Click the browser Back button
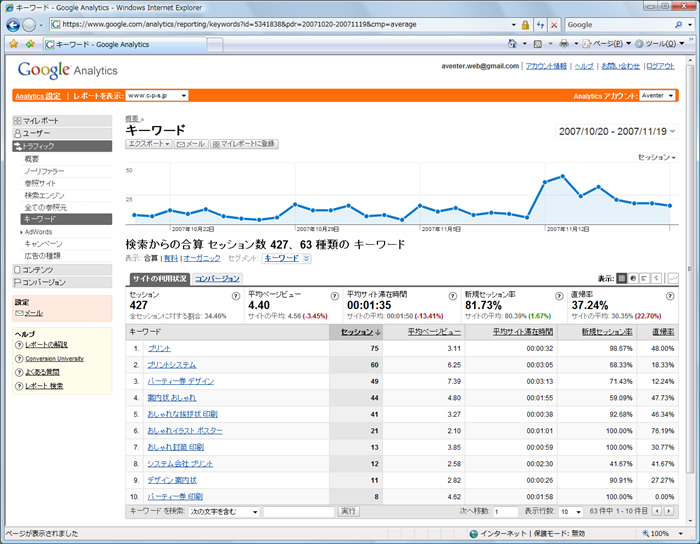 coord(13,25)
